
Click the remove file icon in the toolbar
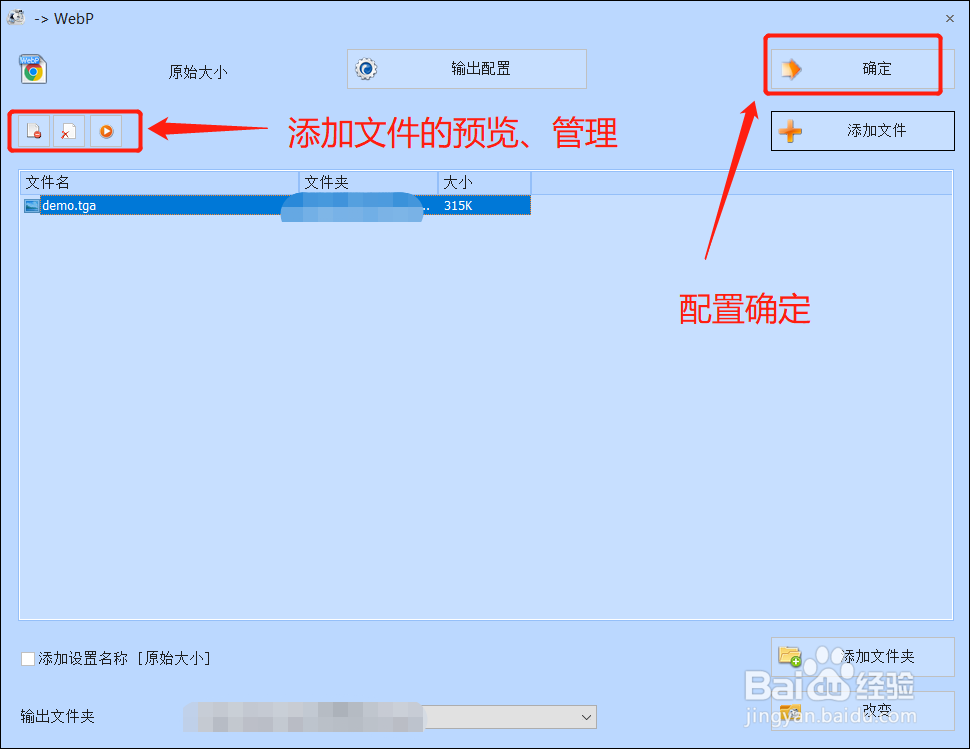coord(33,131)
